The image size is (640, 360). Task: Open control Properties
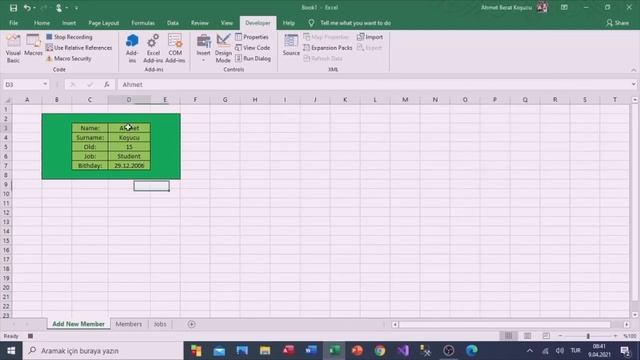252,37
